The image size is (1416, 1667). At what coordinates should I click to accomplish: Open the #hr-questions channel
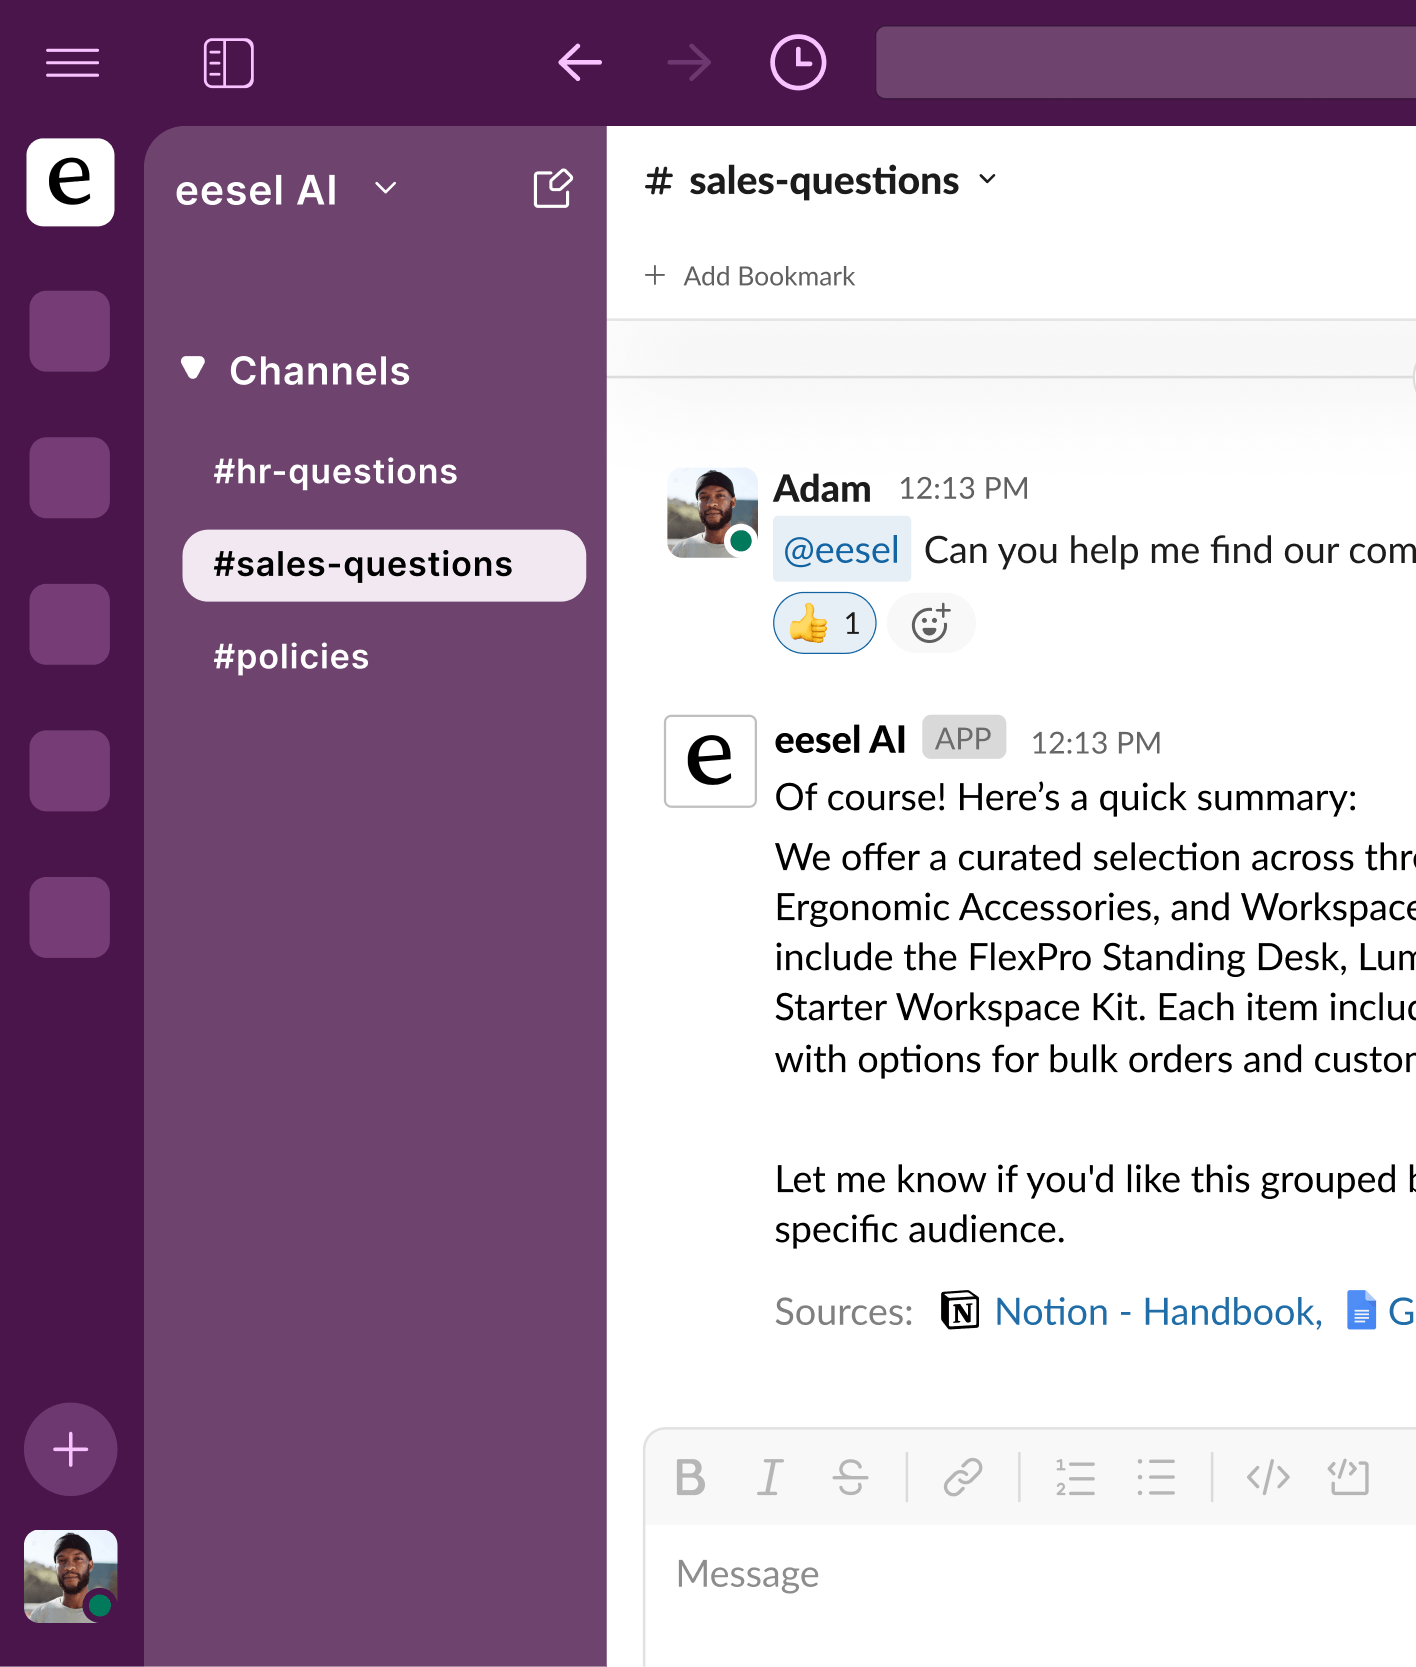335,471
